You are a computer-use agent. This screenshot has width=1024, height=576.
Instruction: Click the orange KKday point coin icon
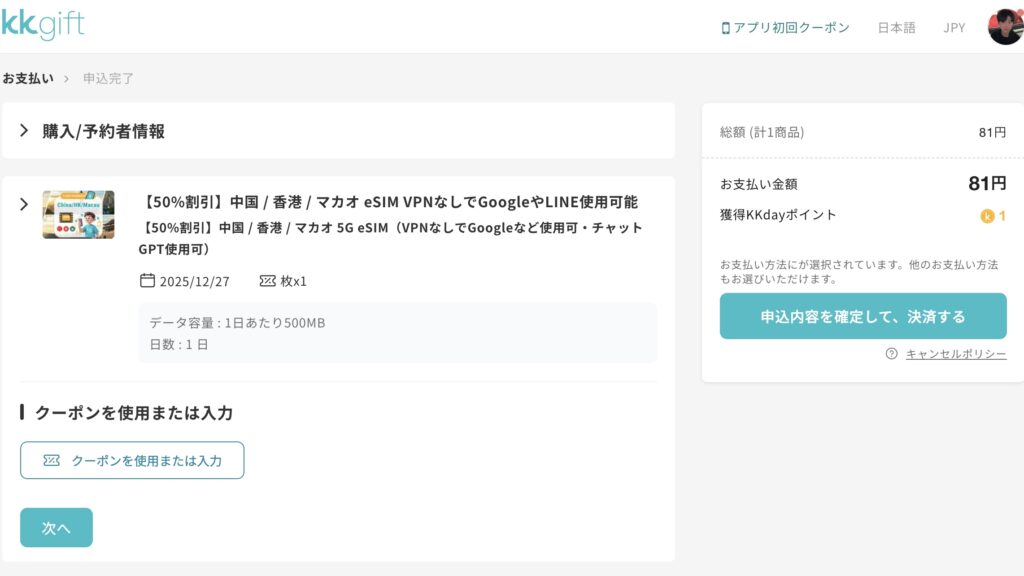tap(988, 216)
